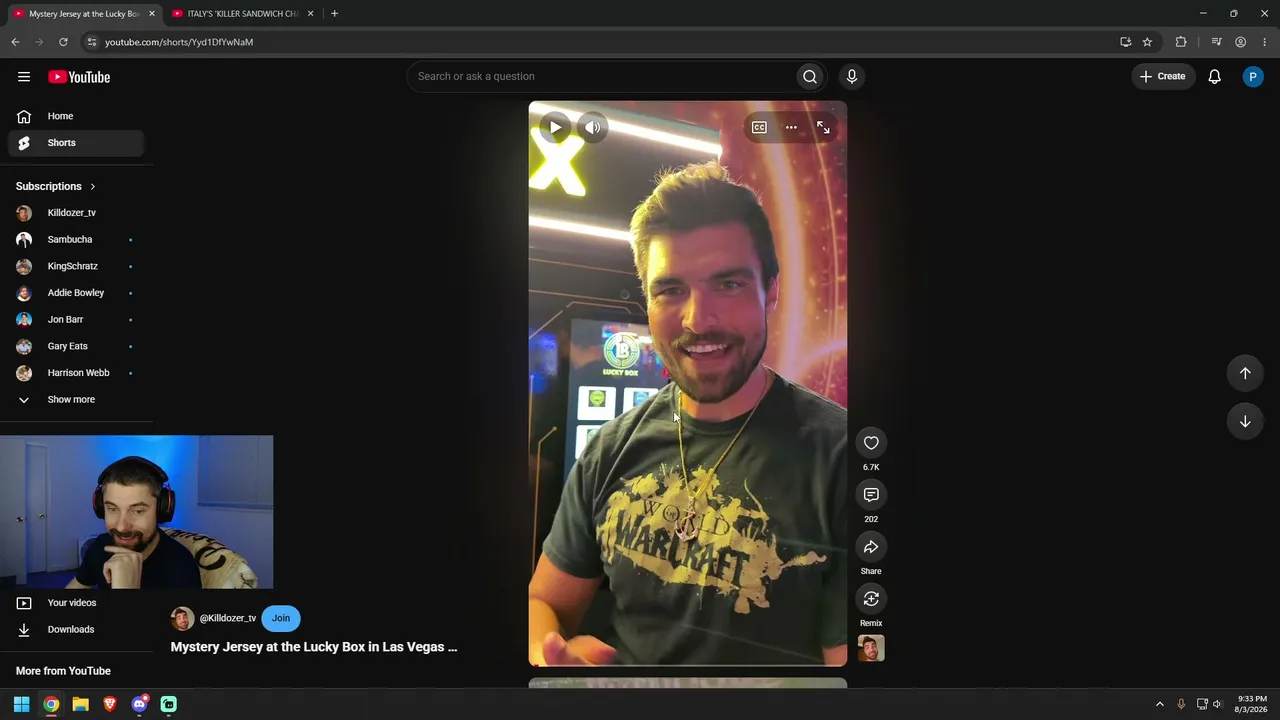Remix this Short
Screen dimensions: 1280x720
871,599
